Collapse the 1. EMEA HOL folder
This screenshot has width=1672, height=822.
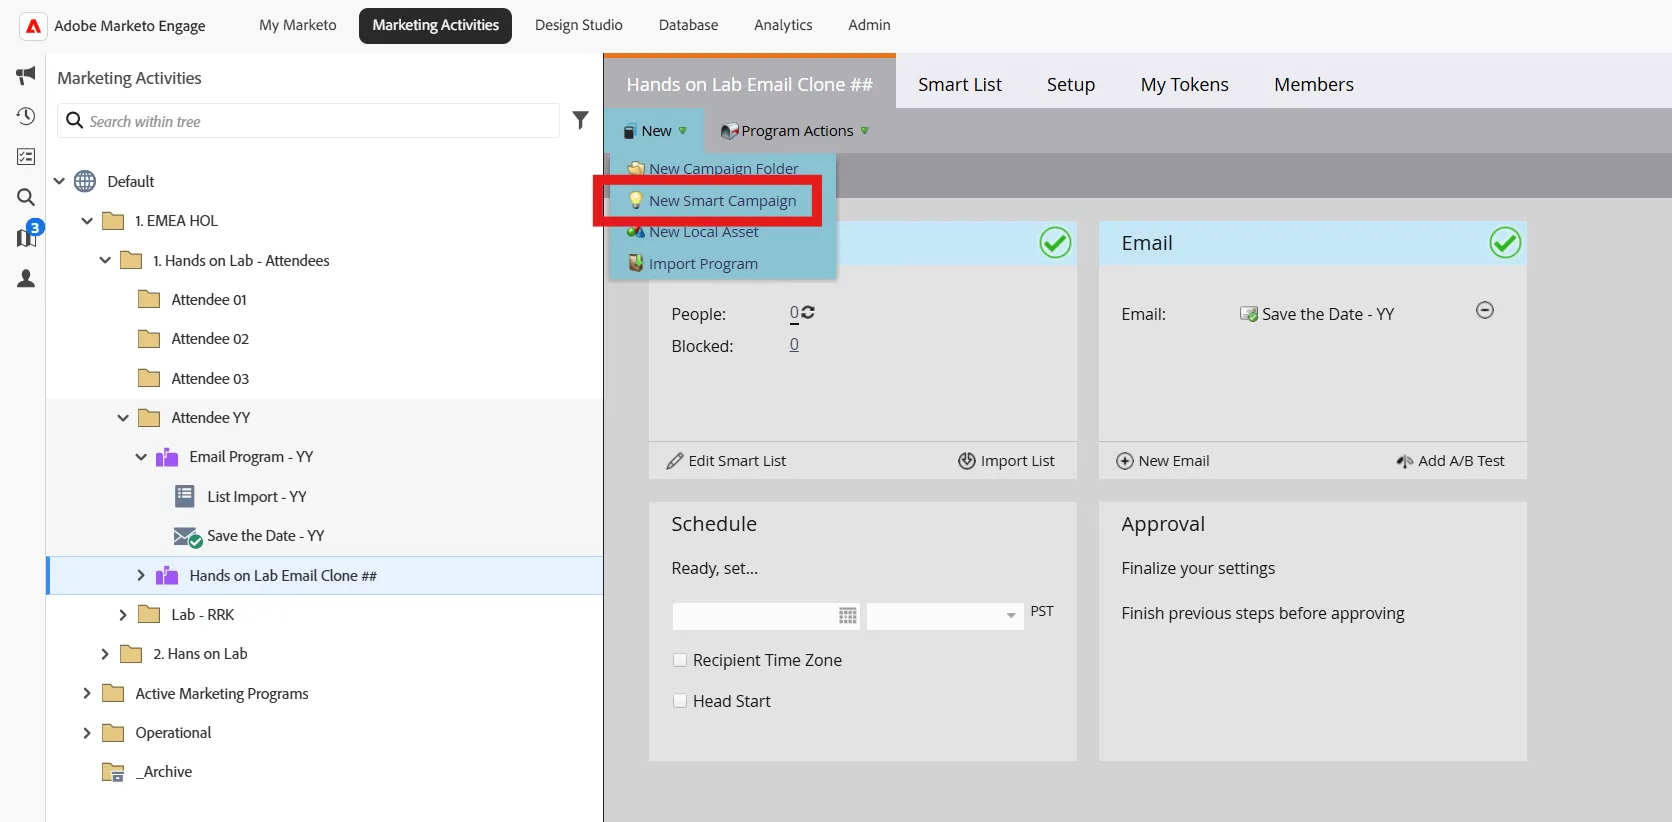[87, 221]
